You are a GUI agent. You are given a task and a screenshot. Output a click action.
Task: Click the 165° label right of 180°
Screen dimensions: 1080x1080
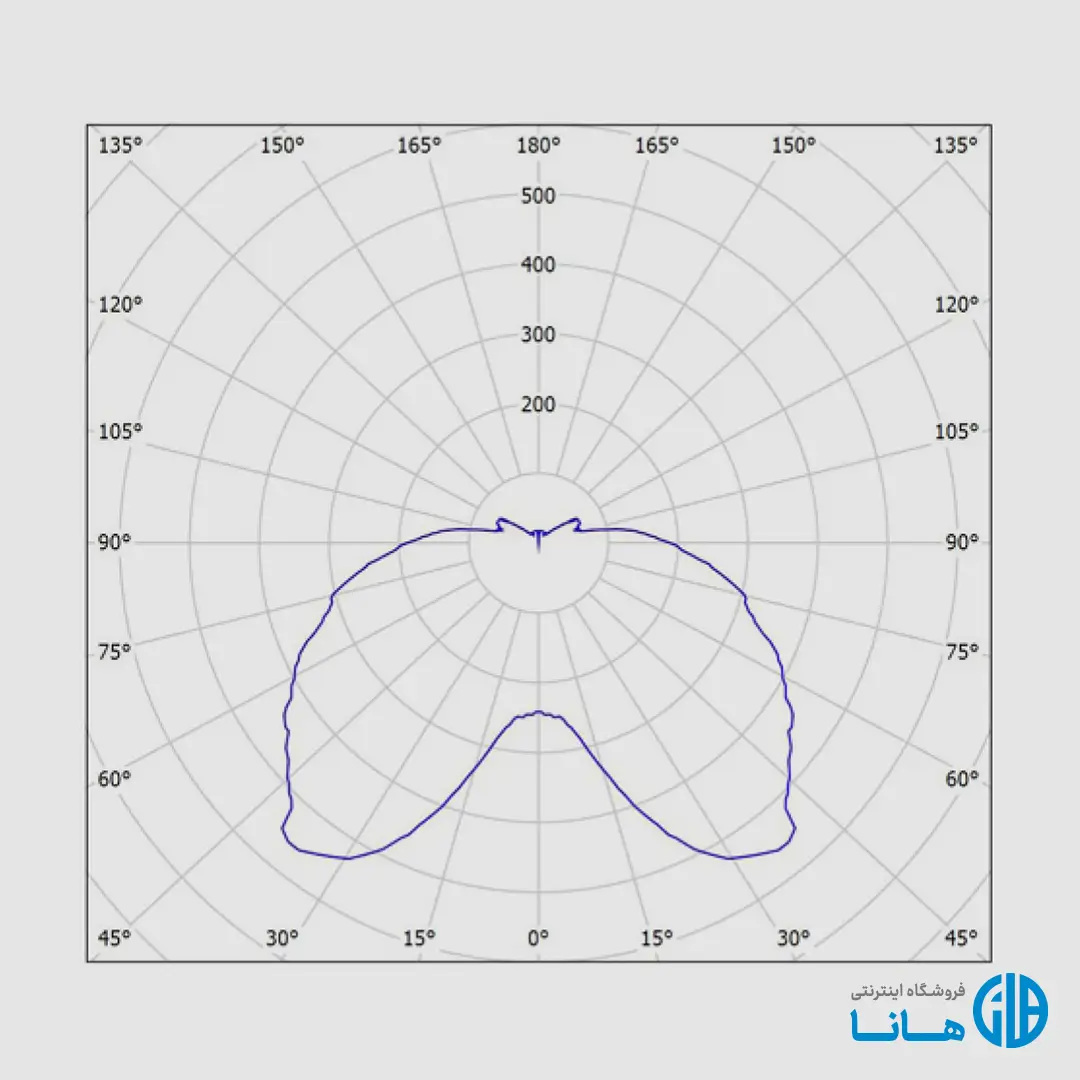656,145
